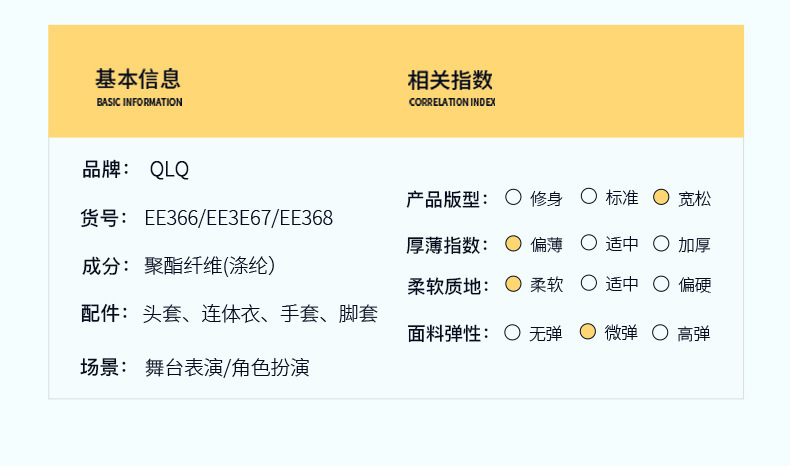Select the 加厚 radio button
790x466 pixels.
(x=661, y=243)
